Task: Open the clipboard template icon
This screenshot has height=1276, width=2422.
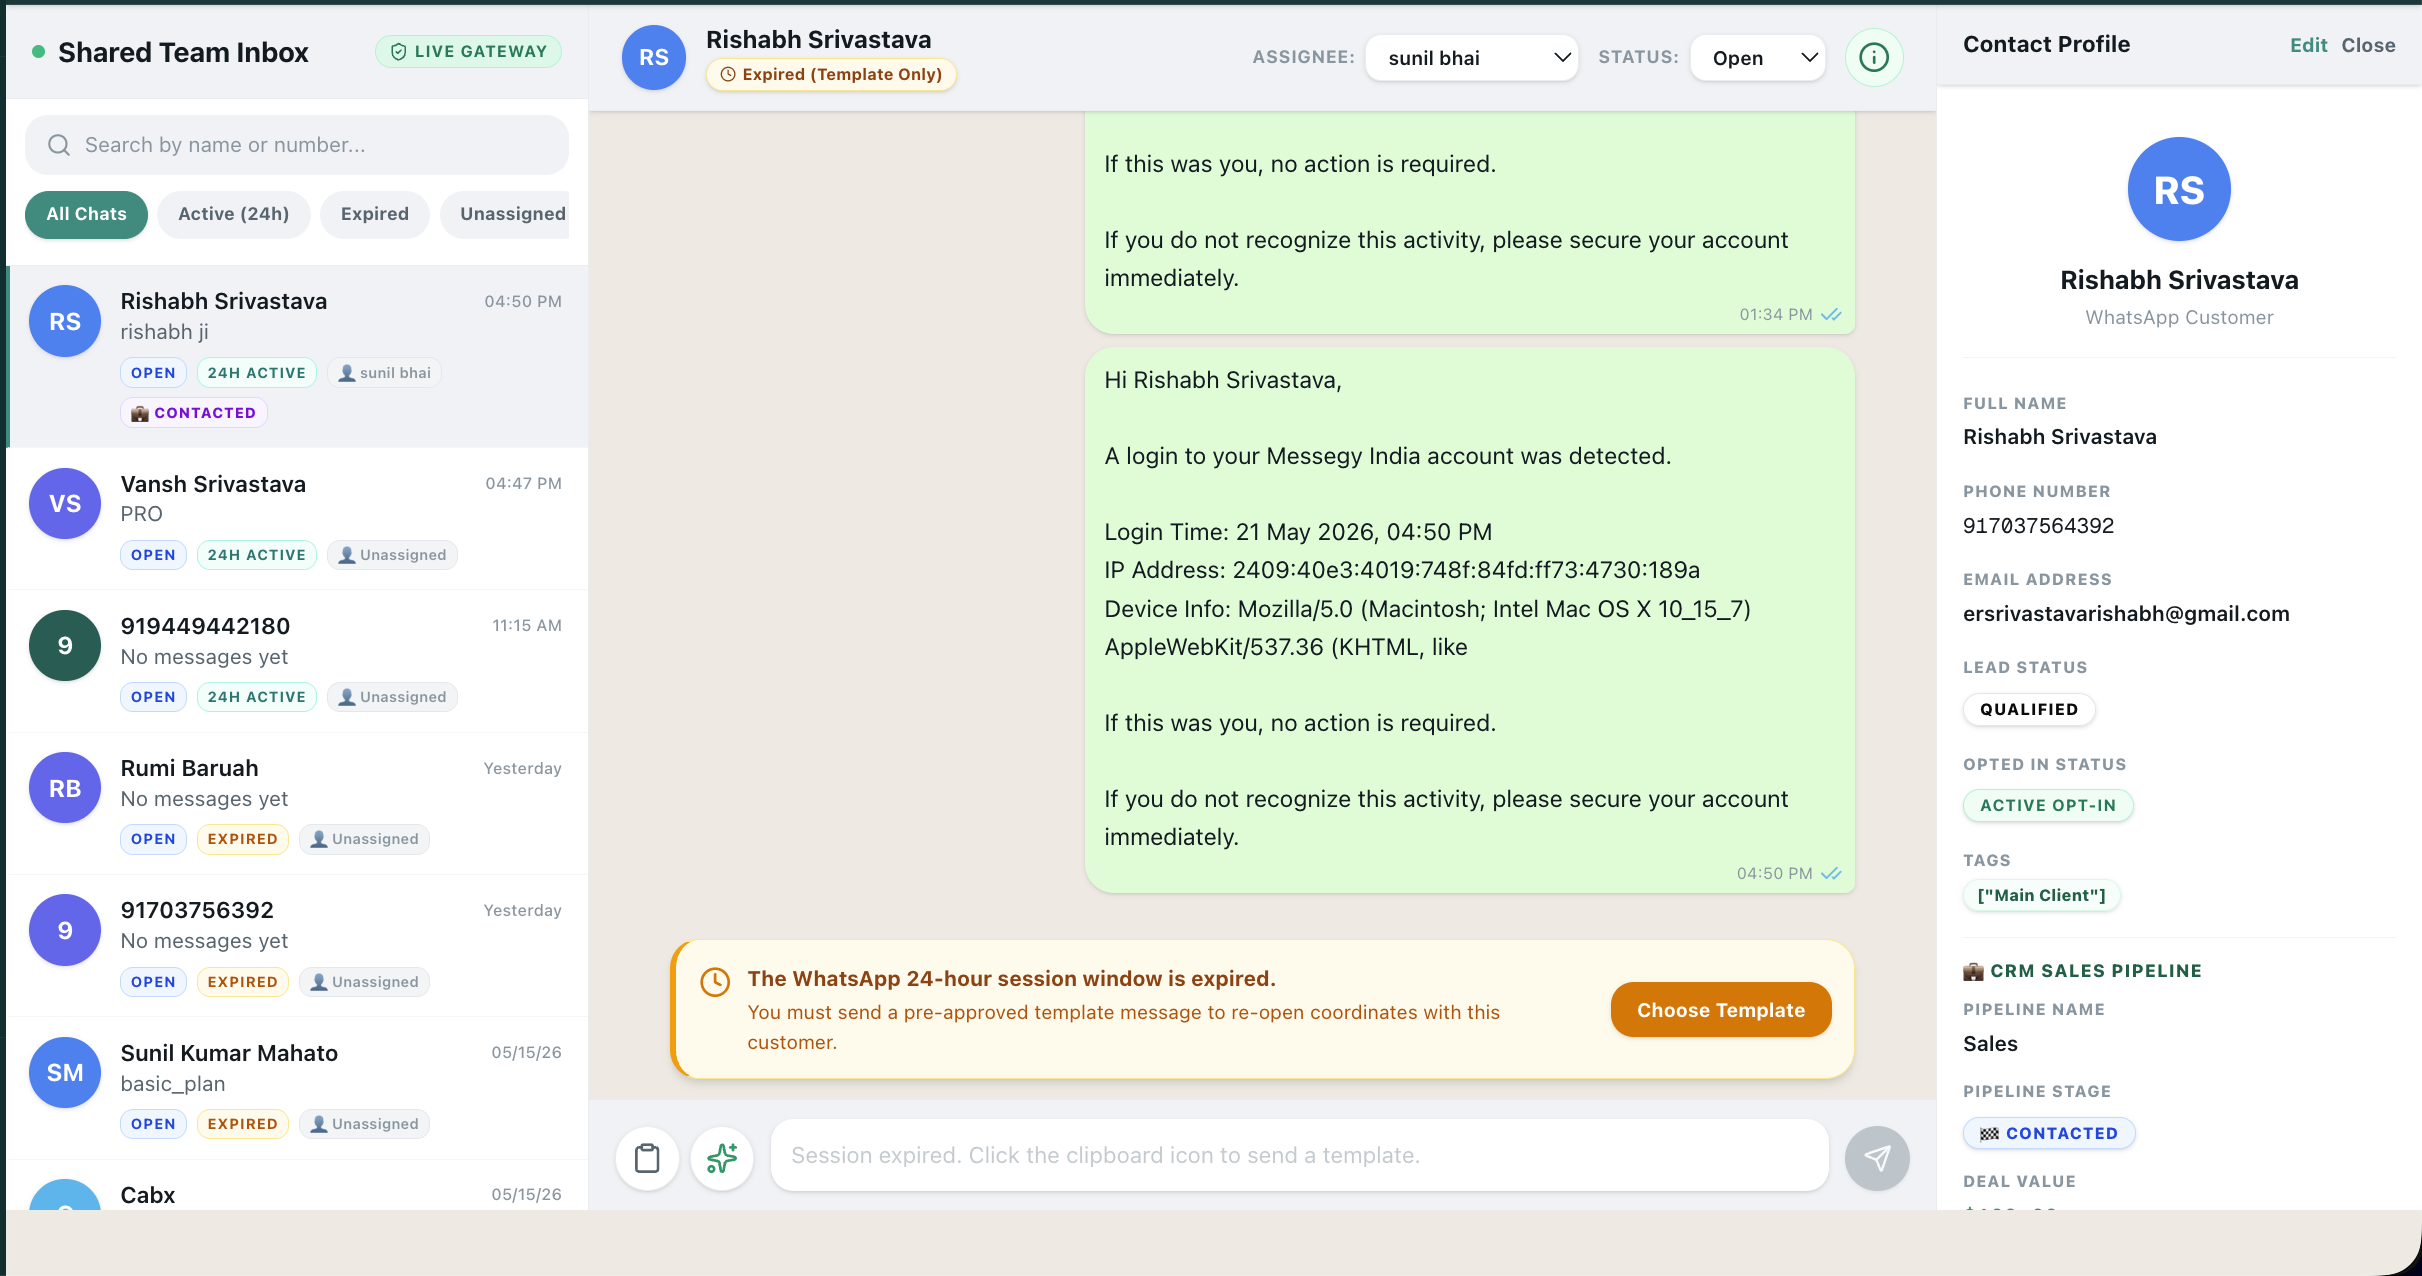Action: [647, 1157]
